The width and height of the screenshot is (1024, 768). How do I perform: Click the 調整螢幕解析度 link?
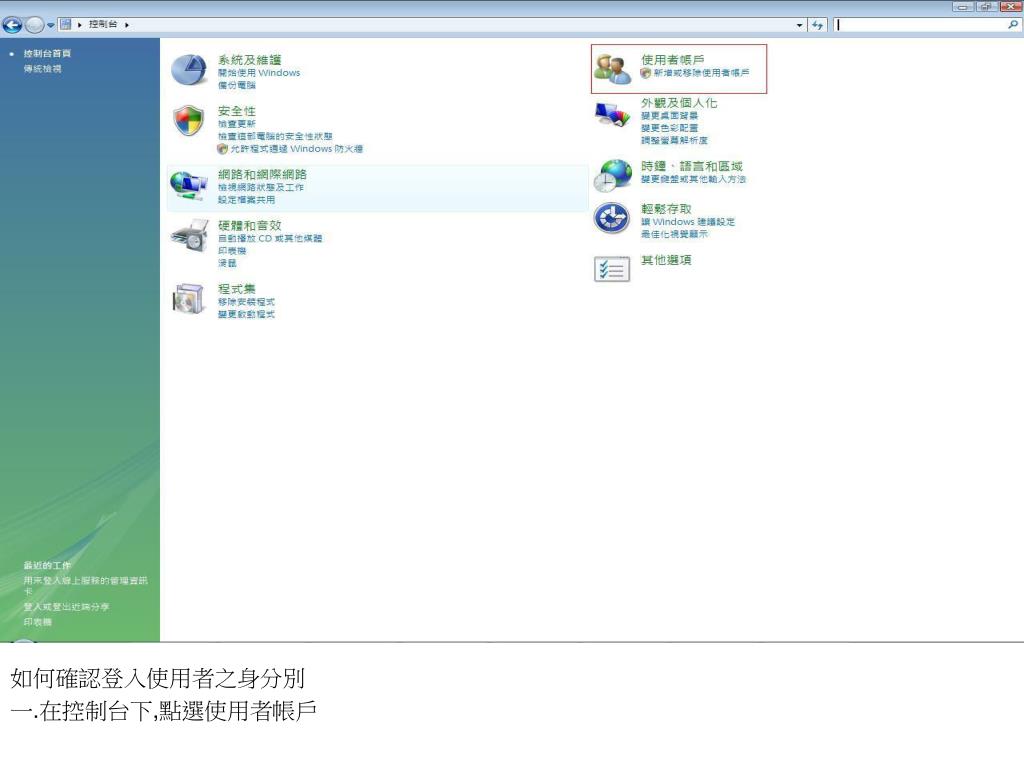[x=674, y=140]
